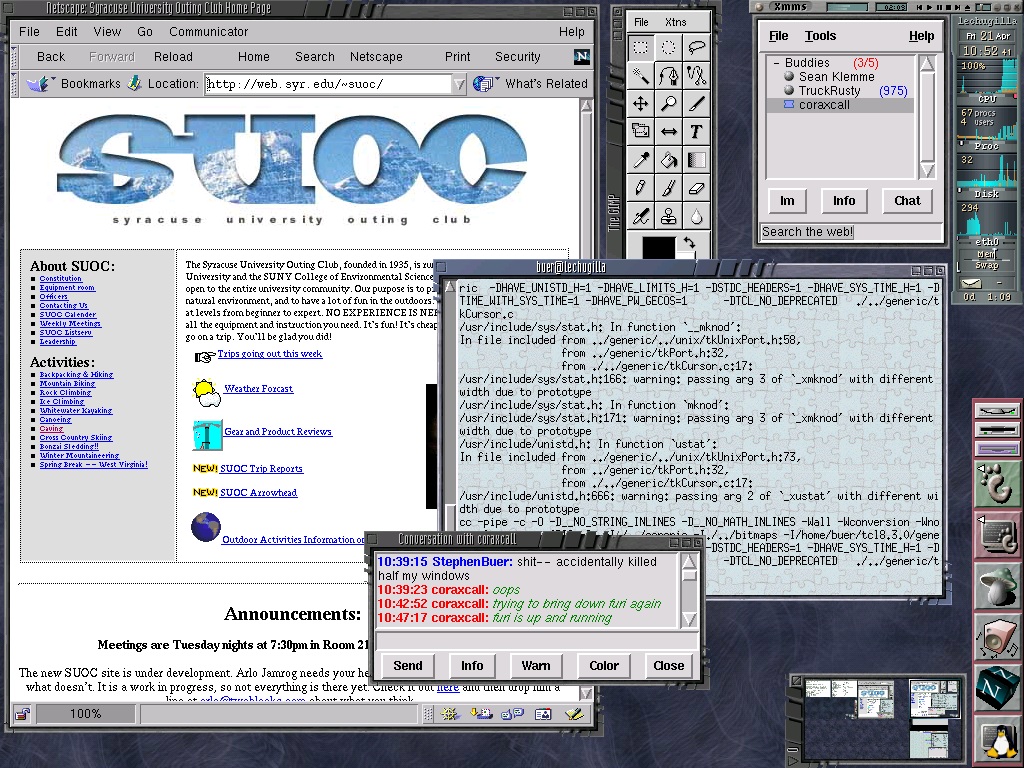Select the GIMP free-select lasso tool
Screen dimensions: 1024x768
click(x=696, y=48)
